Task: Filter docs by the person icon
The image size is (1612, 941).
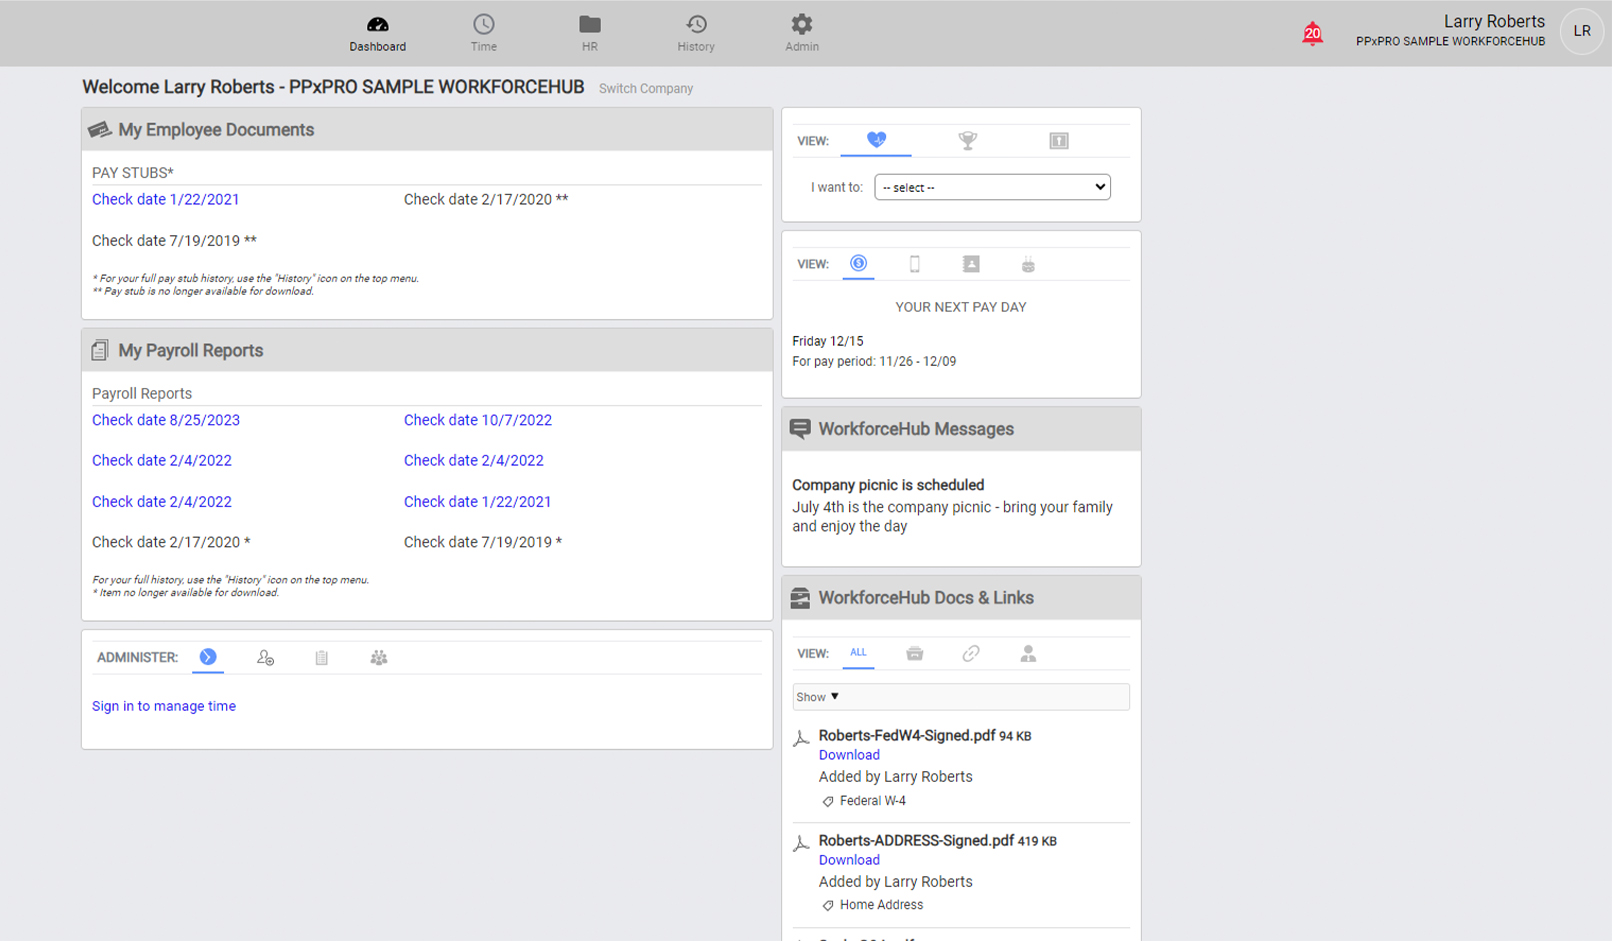Action: click(1028, 654)
